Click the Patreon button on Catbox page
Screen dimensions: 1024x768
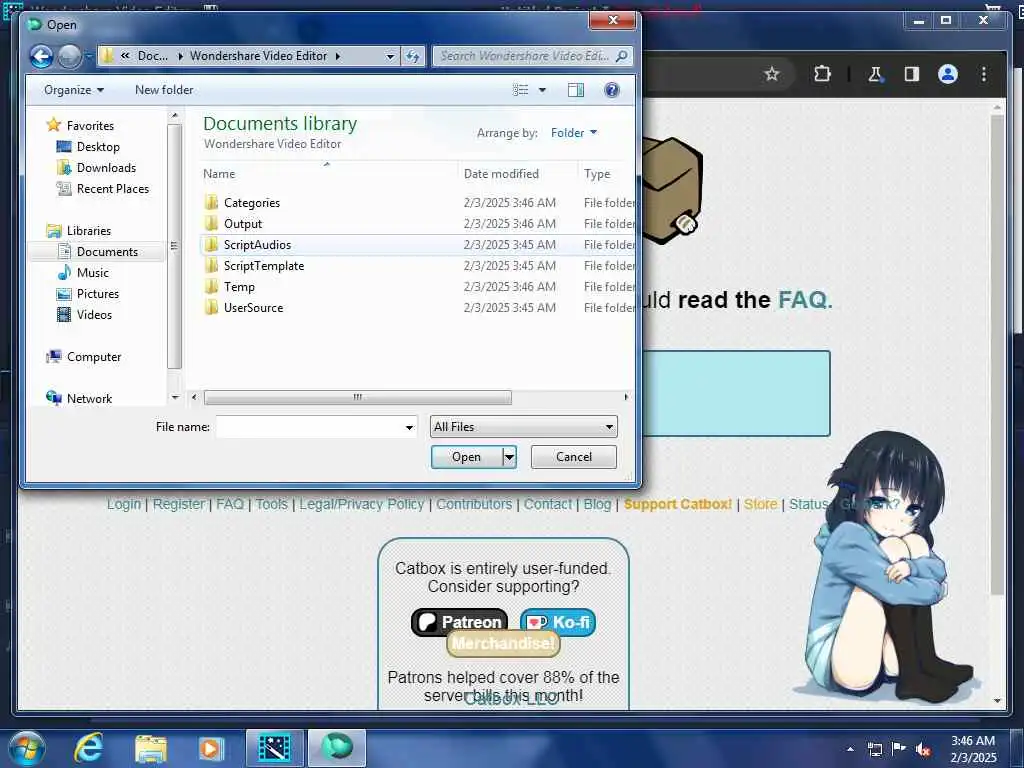pyautogui.click(x=460, y=622)
